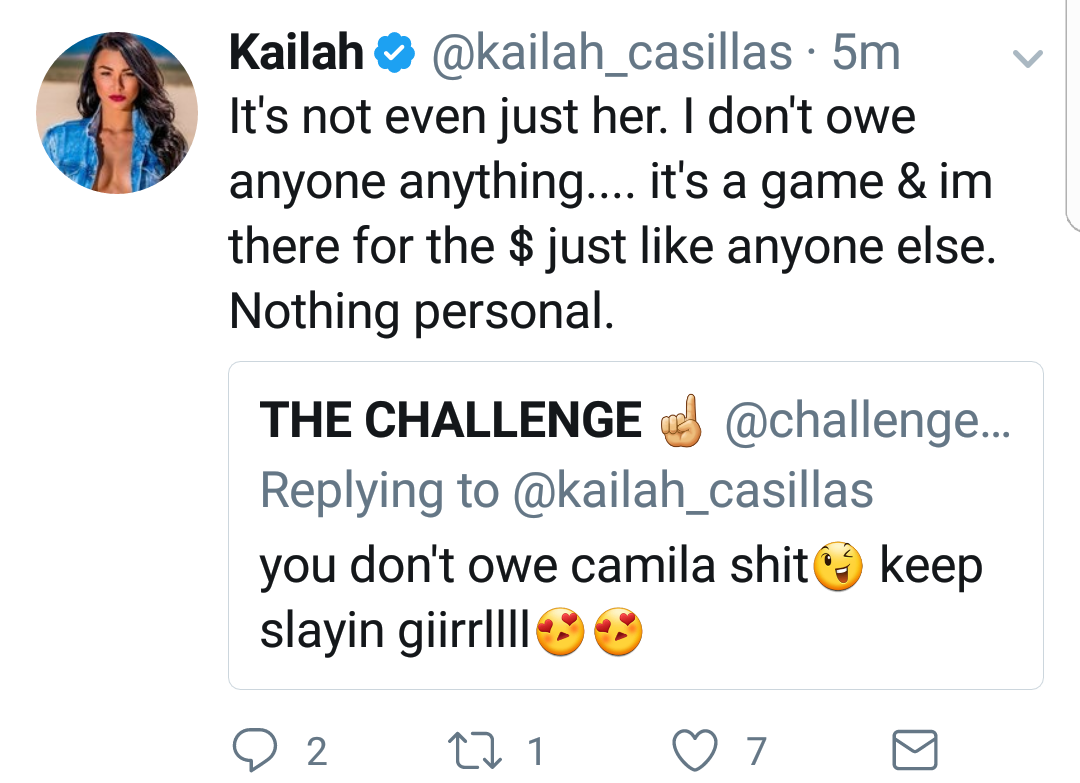Click the Kailah display name
This screenshot has width=1080, height=783.
(296, 52)
